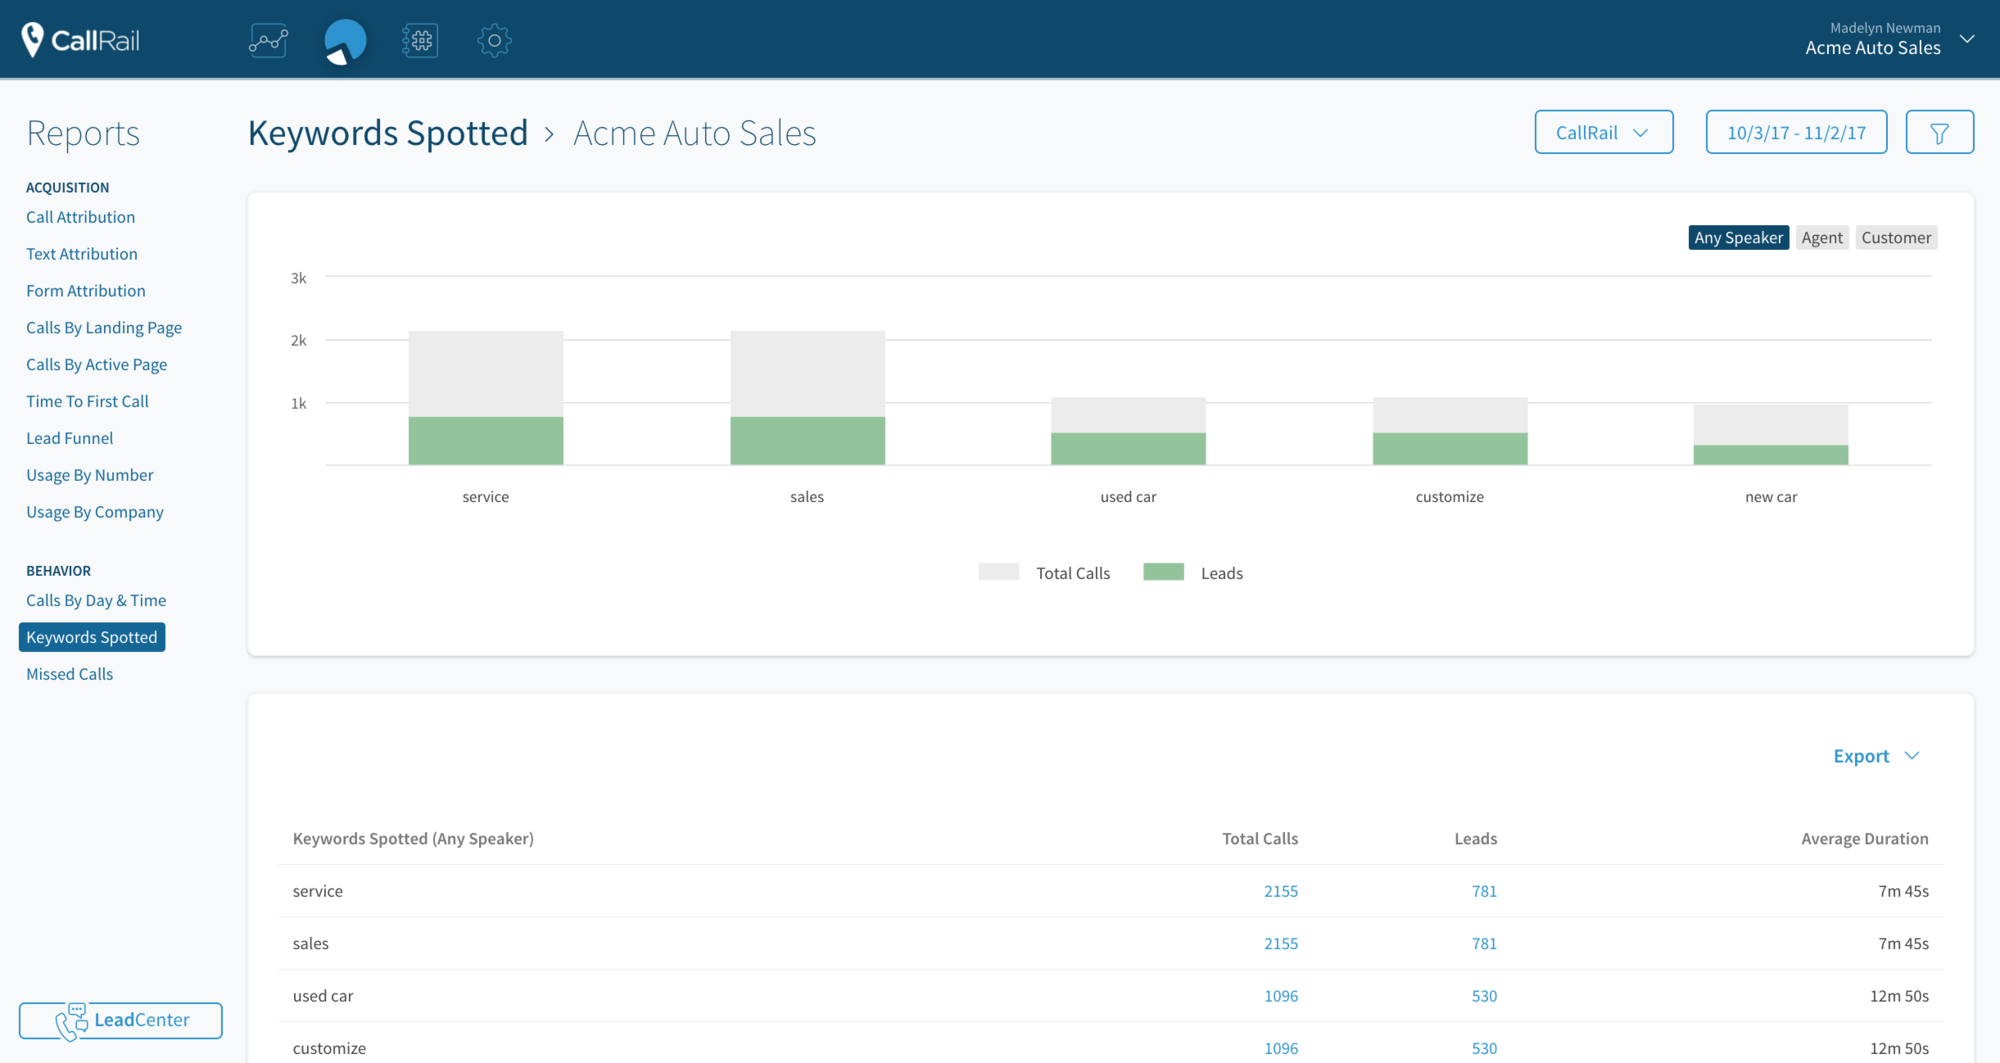Image resolution: width=2000 pixels, height=1063 pixels.
Task: Click the Average Duration column header
Action: (1865, 839)
